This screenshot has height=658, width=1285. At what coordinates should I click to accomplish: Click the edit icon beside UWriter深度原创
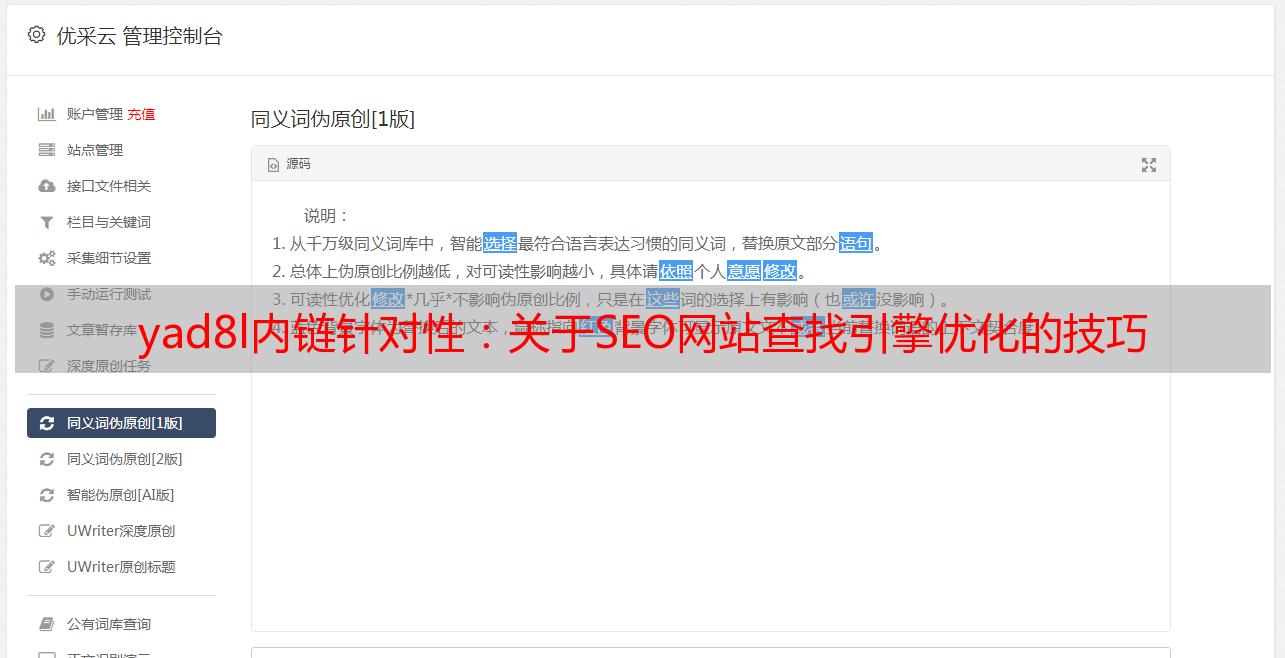(x=46, y=531)
